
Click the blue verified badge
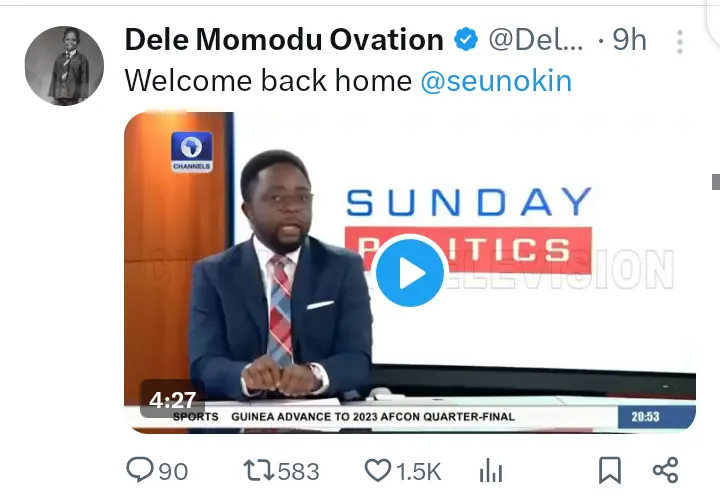tap(466, 40)
